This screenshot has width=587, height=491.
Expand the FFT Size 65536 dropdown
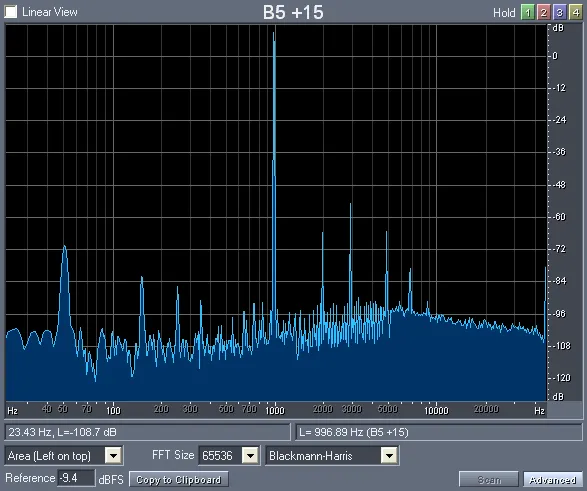click(x=250, y=455)
